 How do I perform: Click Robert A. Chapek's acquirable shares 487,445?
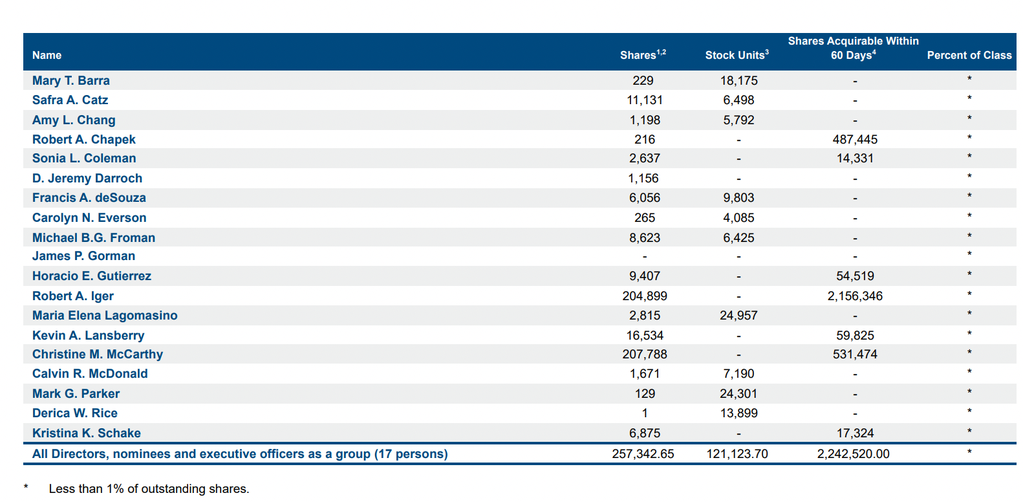(855, 140)
